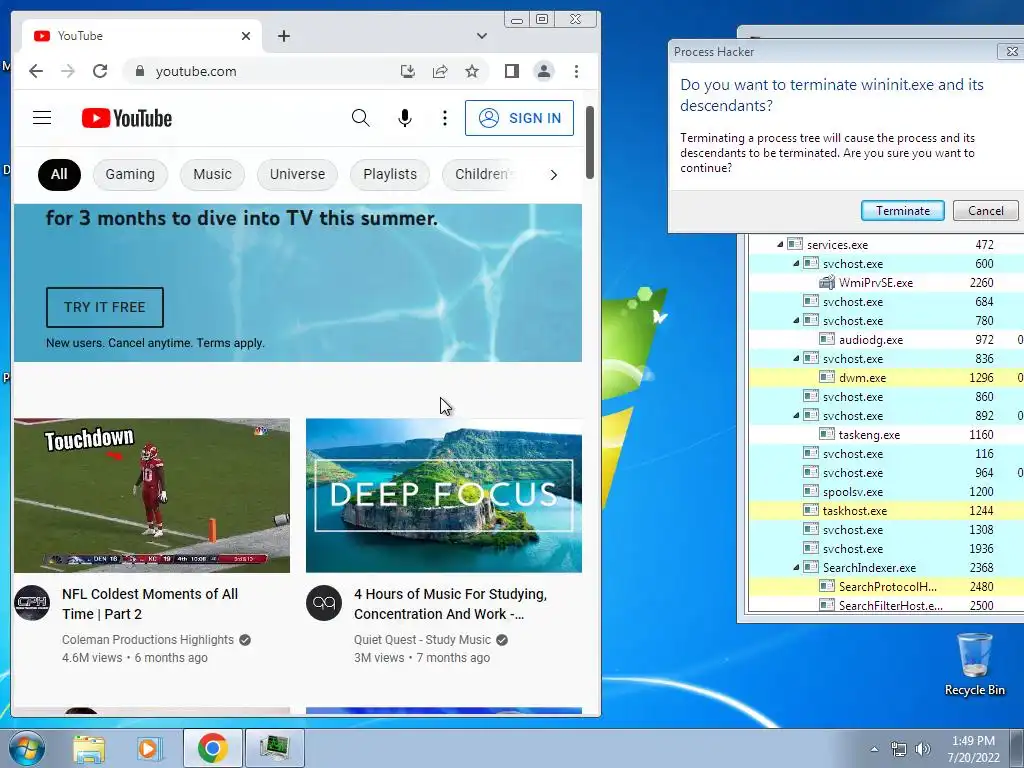Open NFL Coldest Moments video title
Image resolution: width=1024 pixels, height=768 pixels.
(x=150, y=604)
